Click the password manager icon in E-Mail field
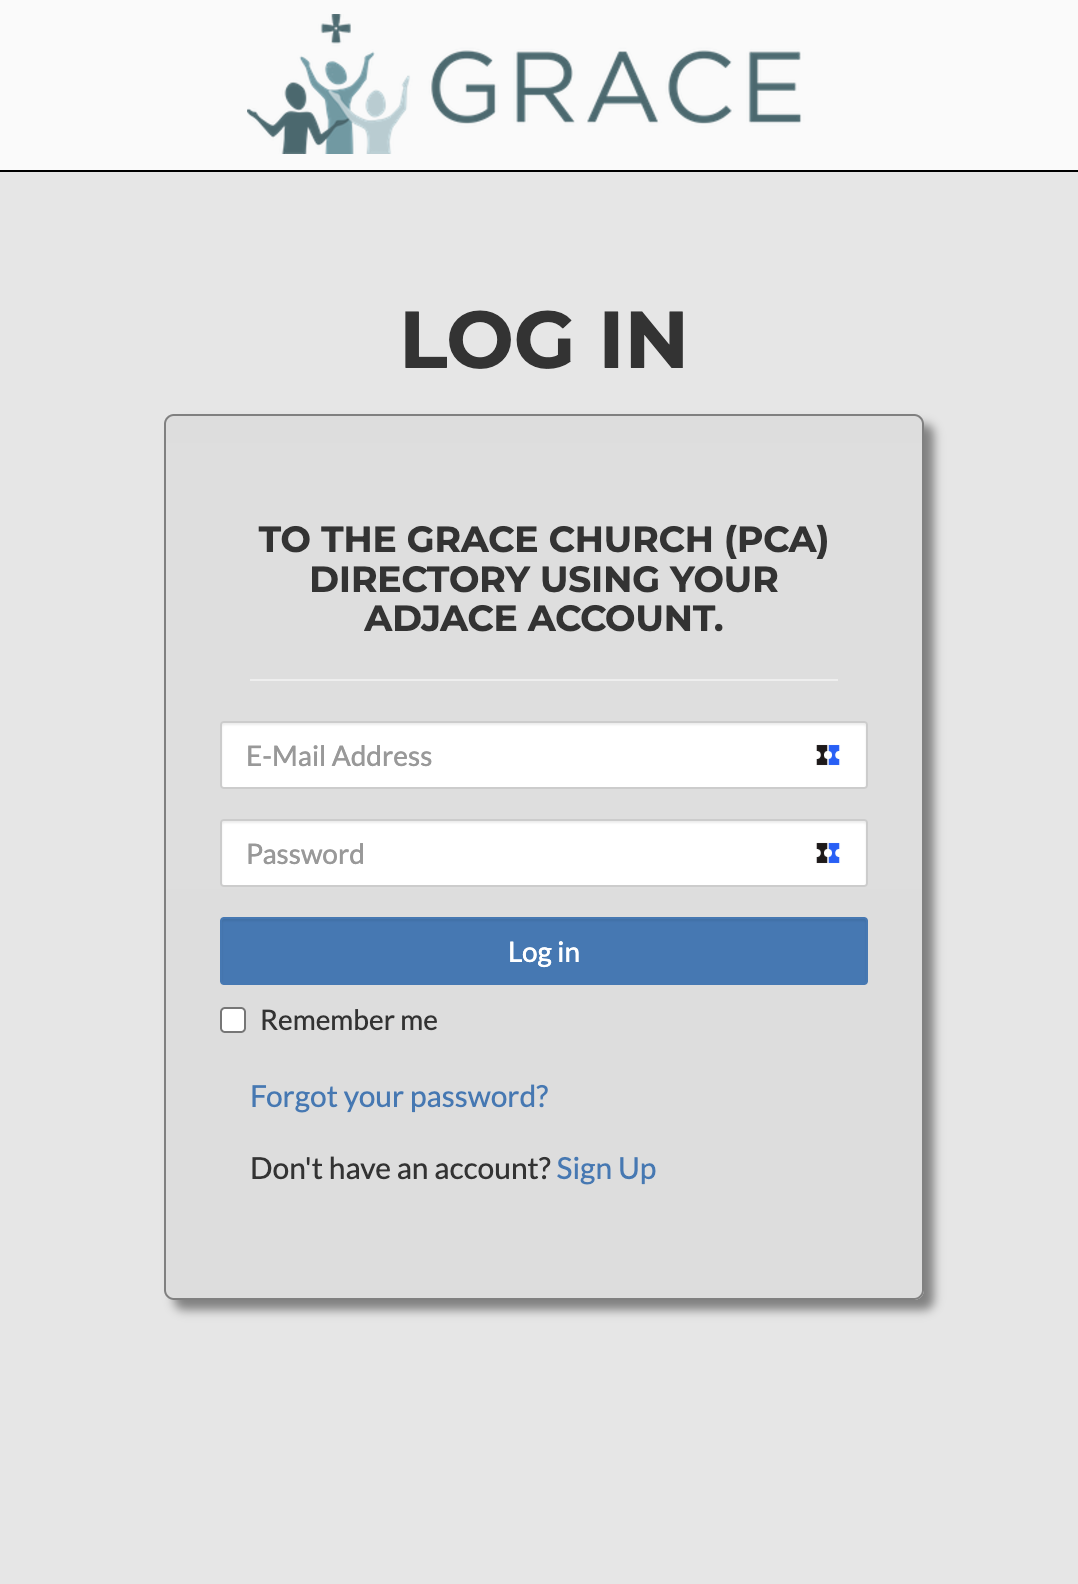Screen dimensions: 1078x1584 pos(828,755)
